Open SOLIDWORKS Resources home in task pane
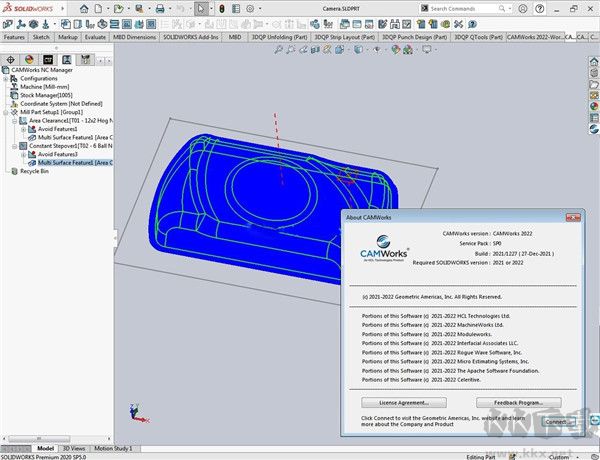This screenshot has height=460, width=600. (594, 61)
